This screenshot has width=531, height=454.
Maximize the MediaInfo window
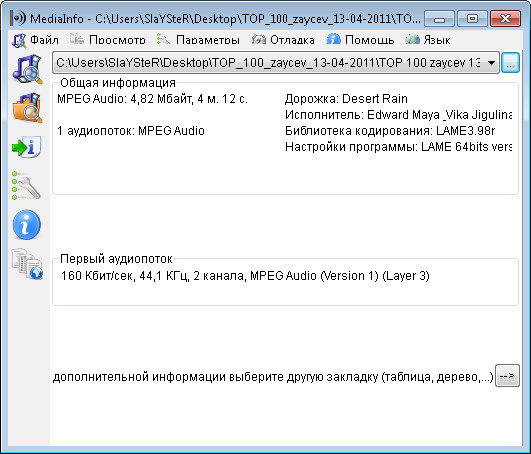[472, 19]
